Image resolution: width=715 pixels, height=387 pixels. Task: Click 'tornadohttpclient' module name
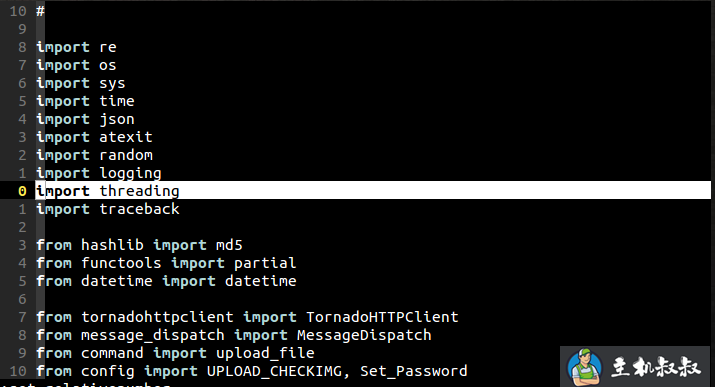pyautogui.click(x=157, y=317)
